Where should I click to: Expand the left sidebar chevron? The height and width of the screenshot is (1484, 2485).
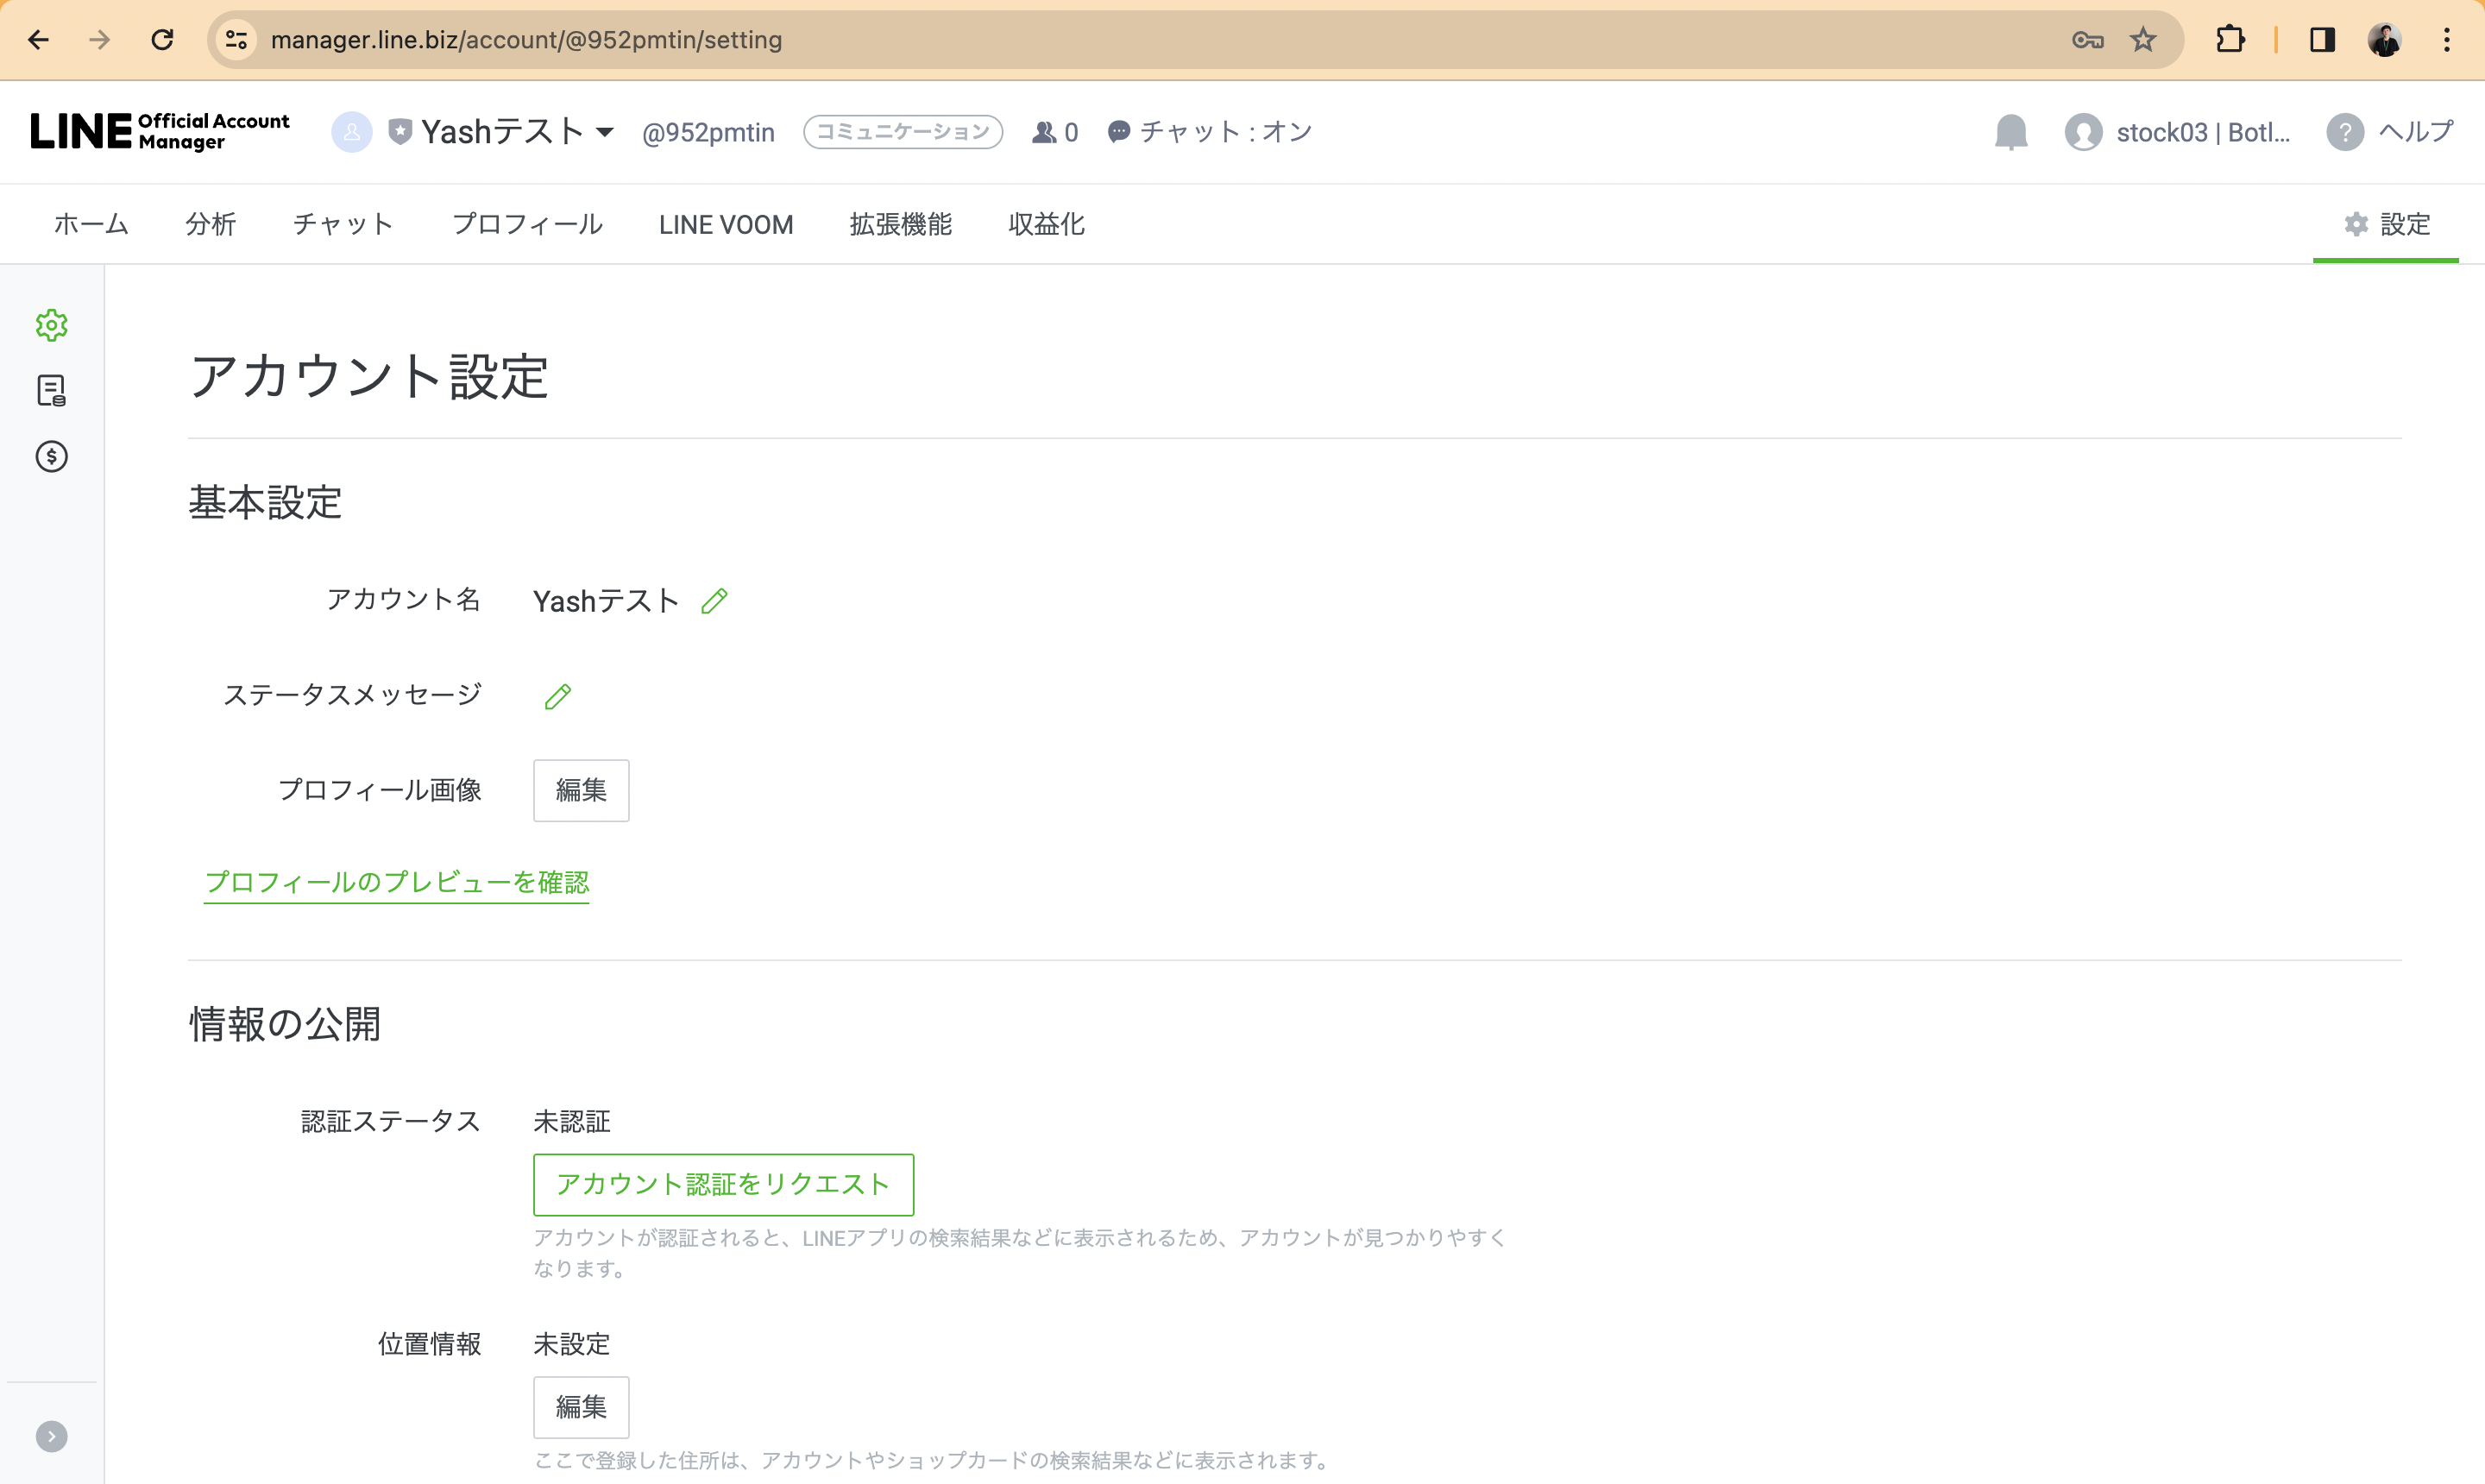click(x=51, y=1436)
